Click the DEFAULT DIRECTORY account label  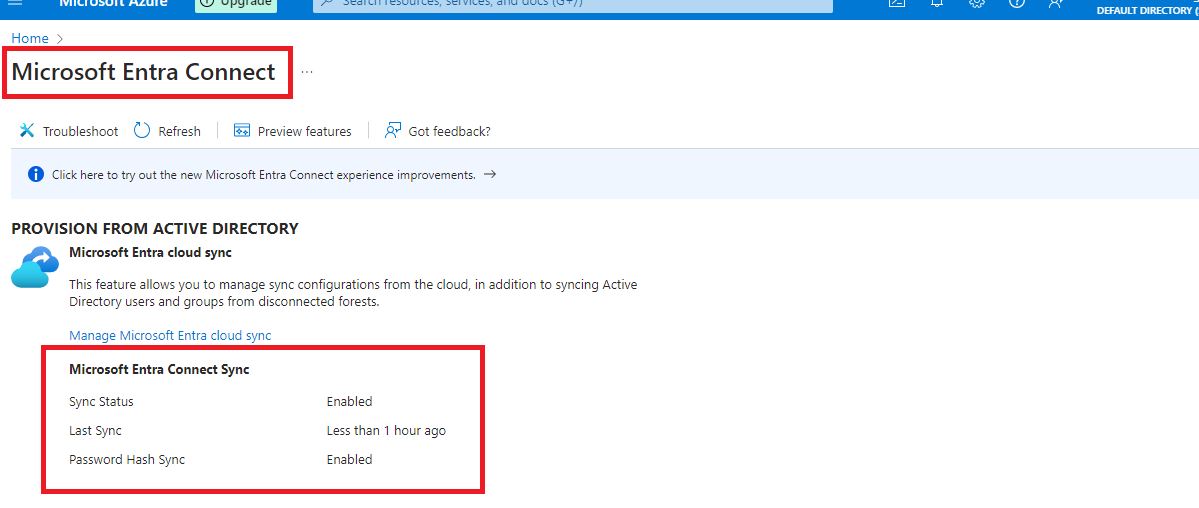(1147, 11)
